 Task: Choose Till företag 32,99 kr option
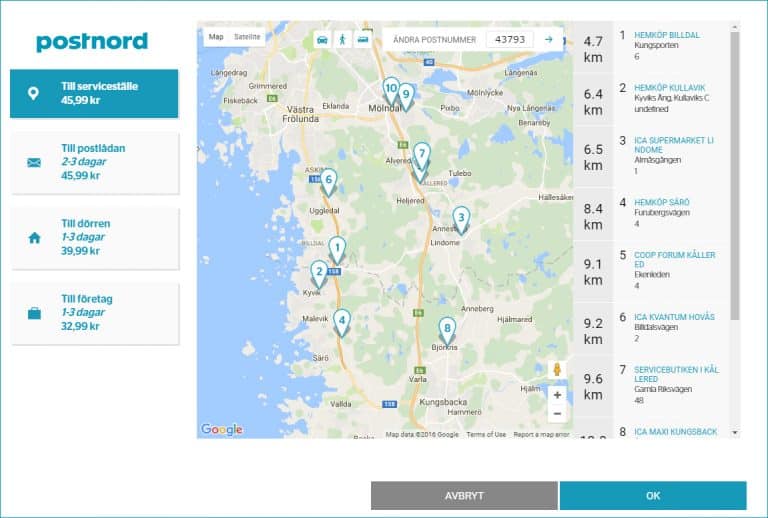click(95, 313)
